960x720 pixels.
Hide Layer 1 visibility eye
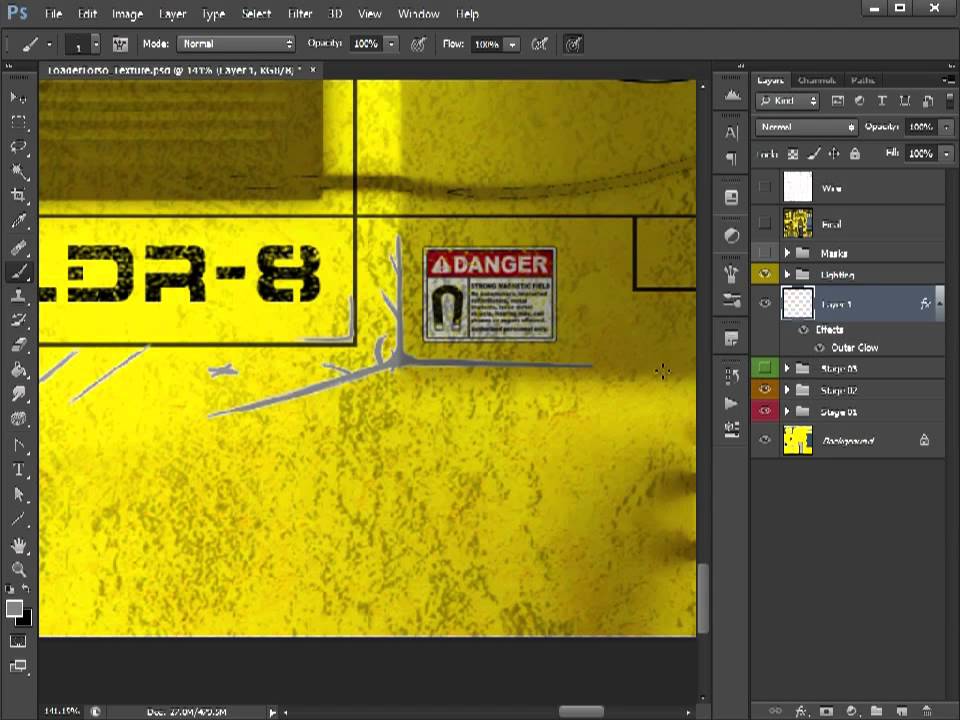pyautogui.click(x=765, y=303)
